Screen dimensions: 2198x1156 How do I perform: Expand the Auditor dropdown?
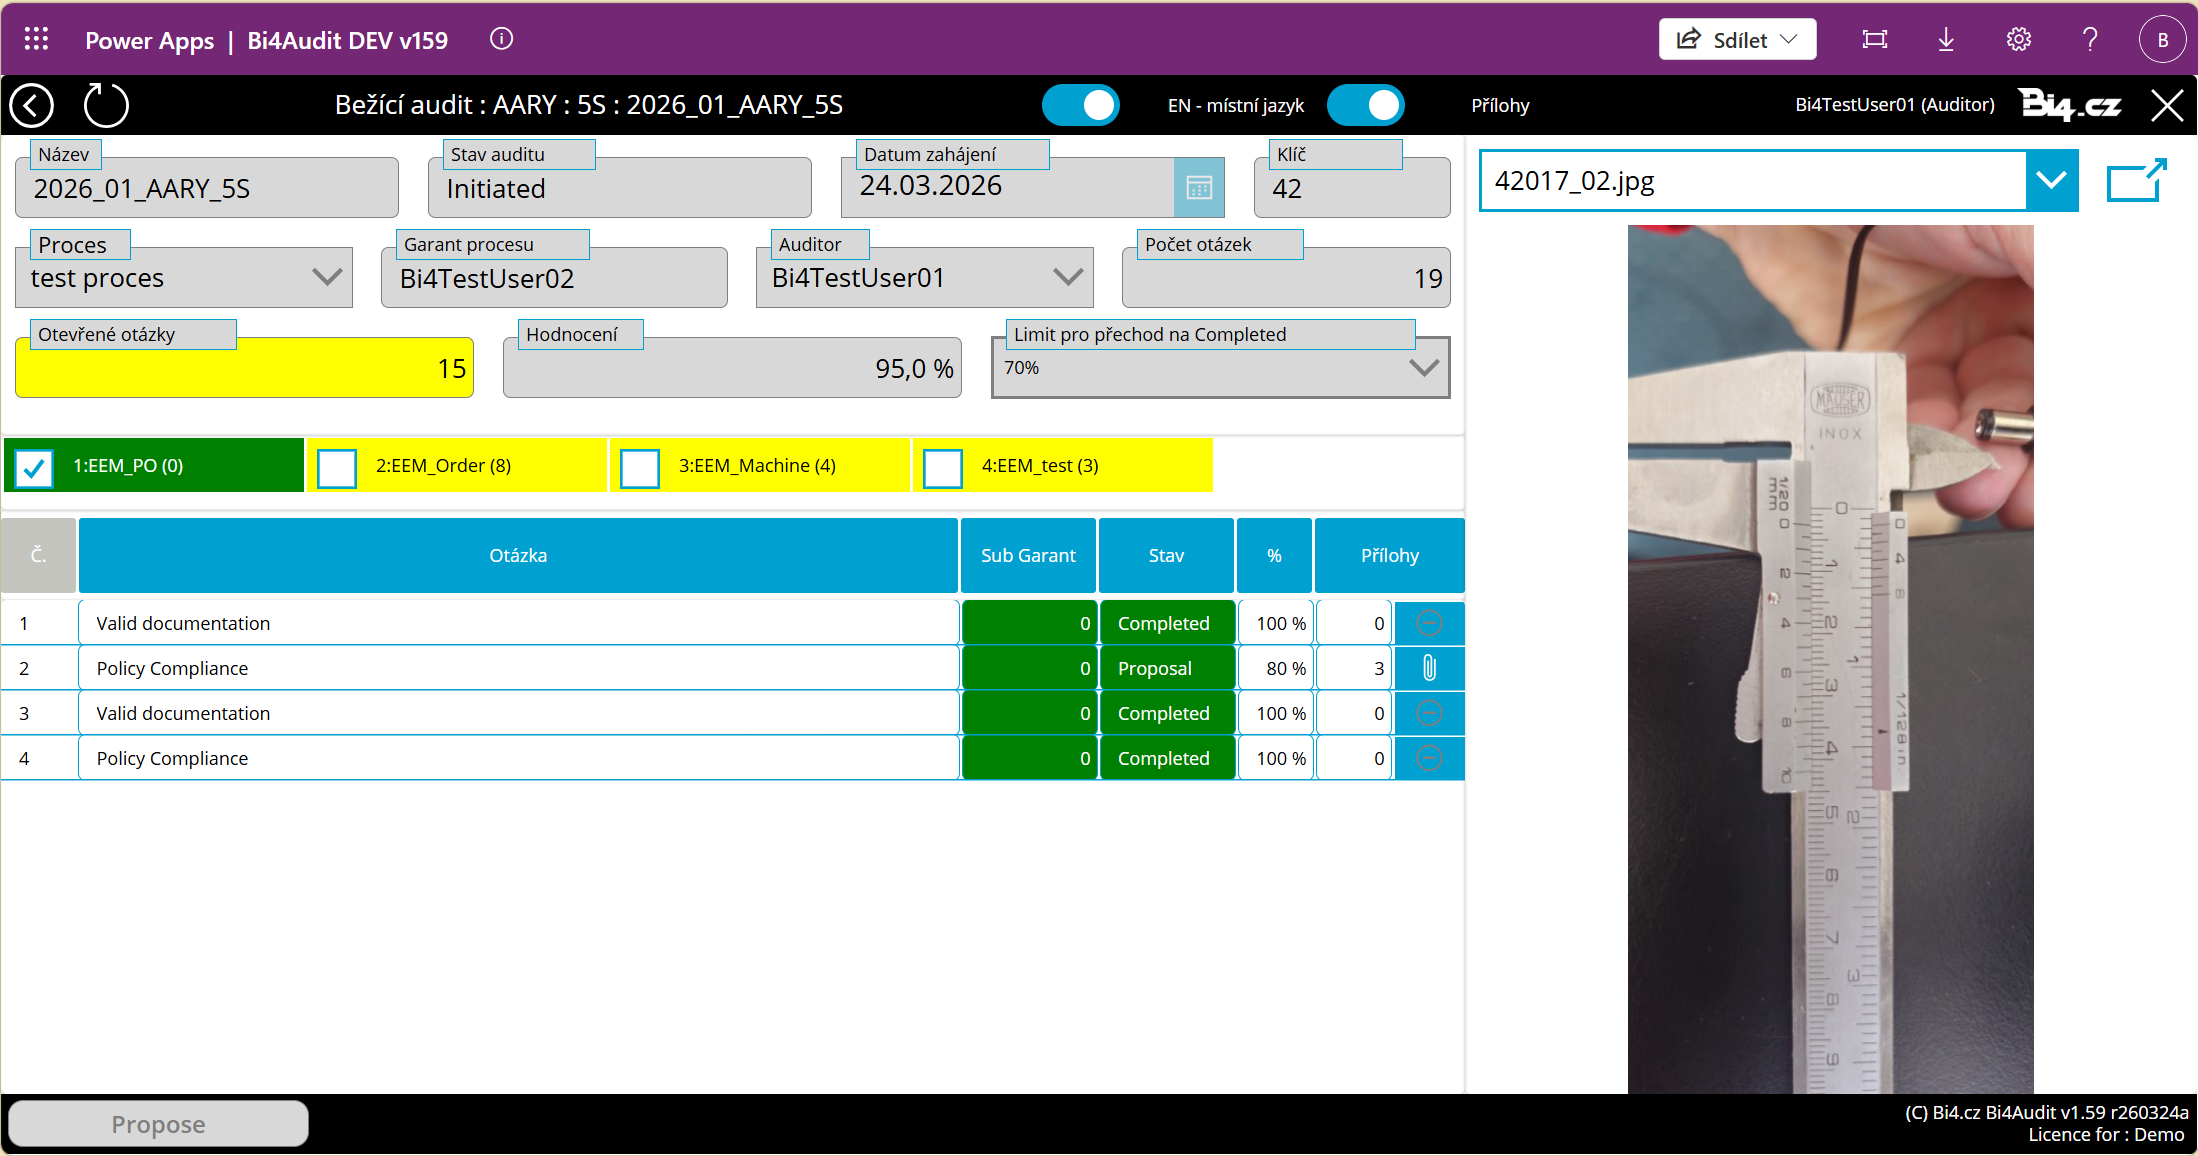pos(1068,277)
